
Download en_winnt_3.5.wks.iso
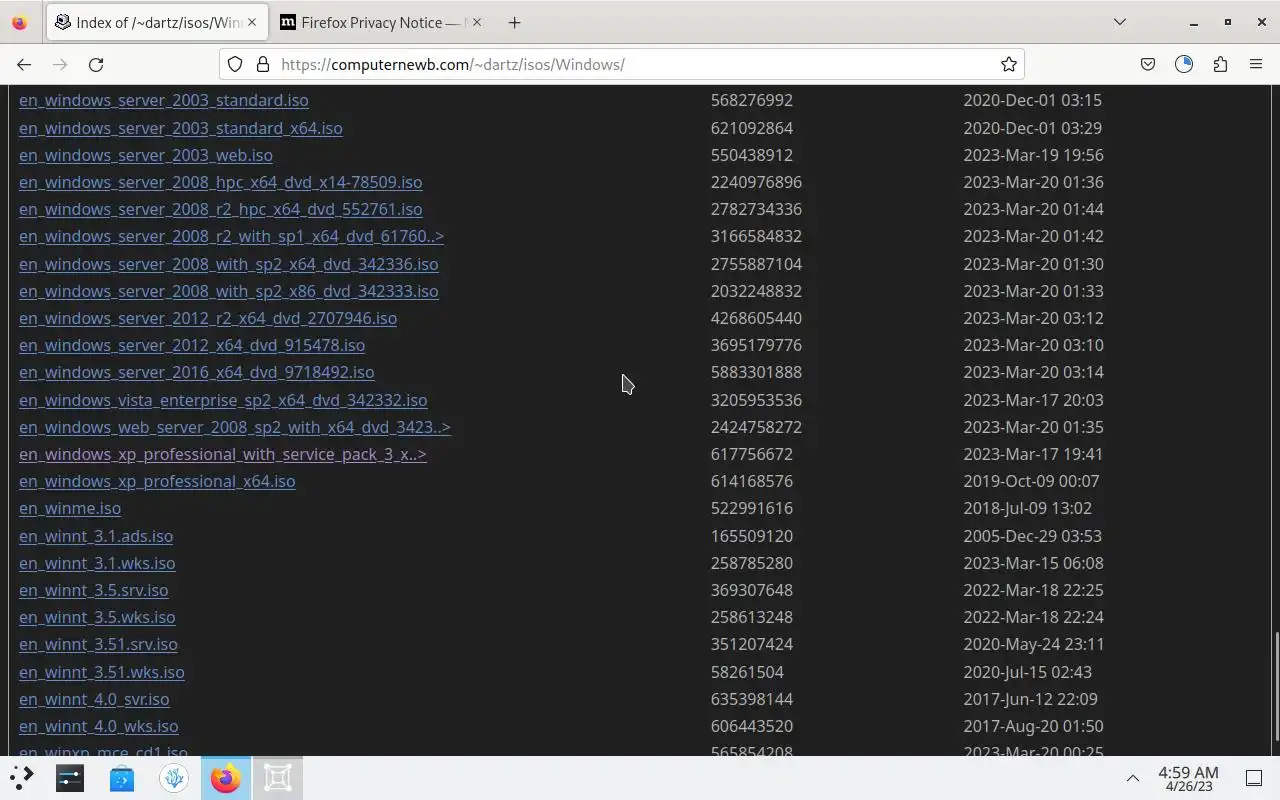tap(97, 617)
